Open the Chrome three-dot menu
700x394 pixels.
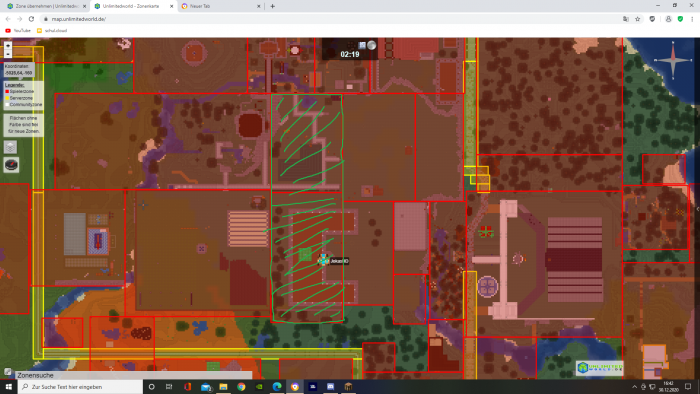tap(692, 19)
